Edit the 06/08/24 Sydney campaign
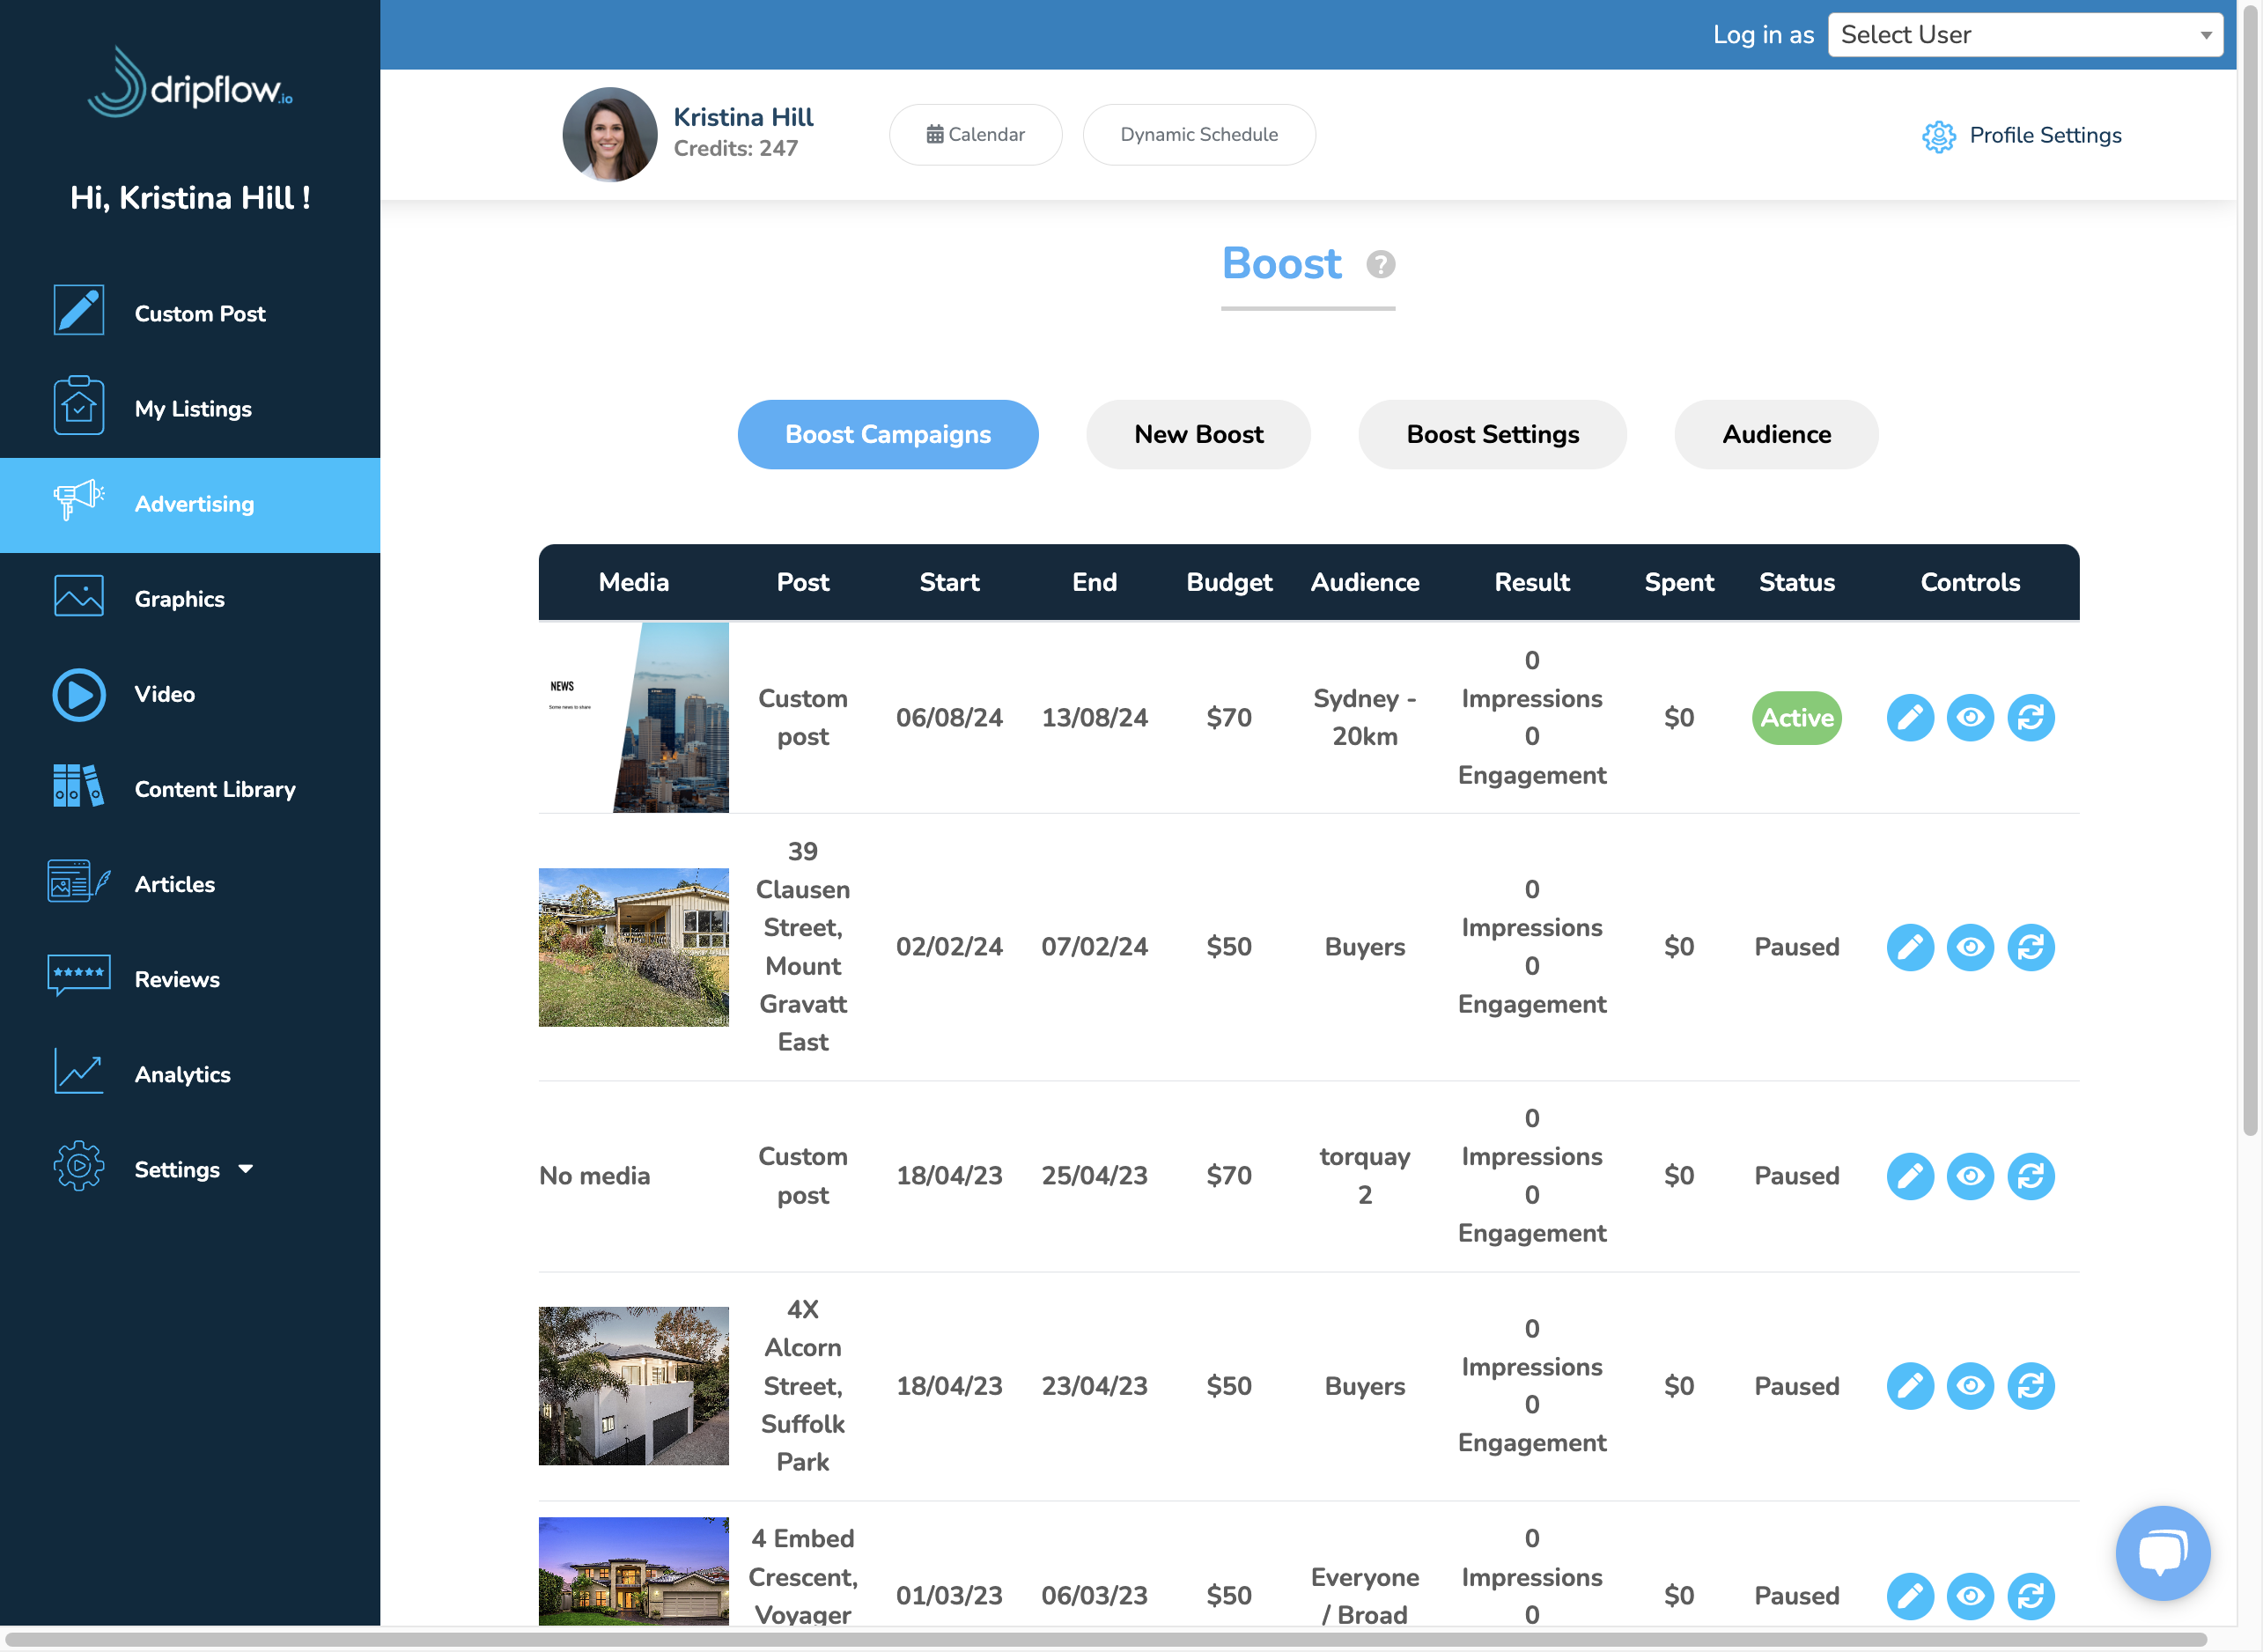This screenshot has width=2263, height=1652. tap(1909, 718)
